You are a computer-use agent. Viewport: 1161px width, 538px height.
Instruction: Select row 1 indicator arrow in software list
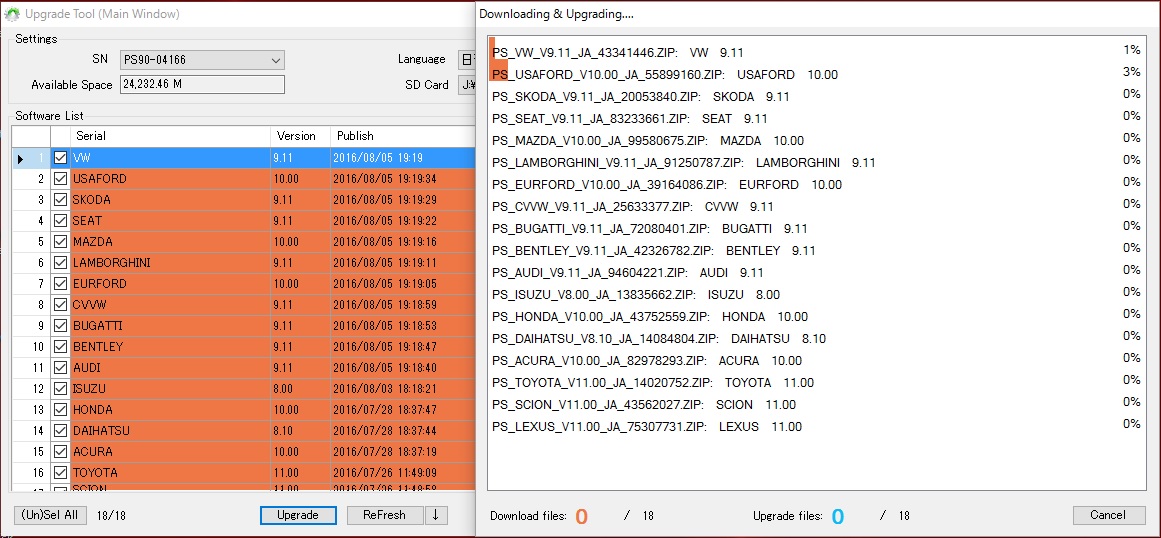[x=21, y=158]
